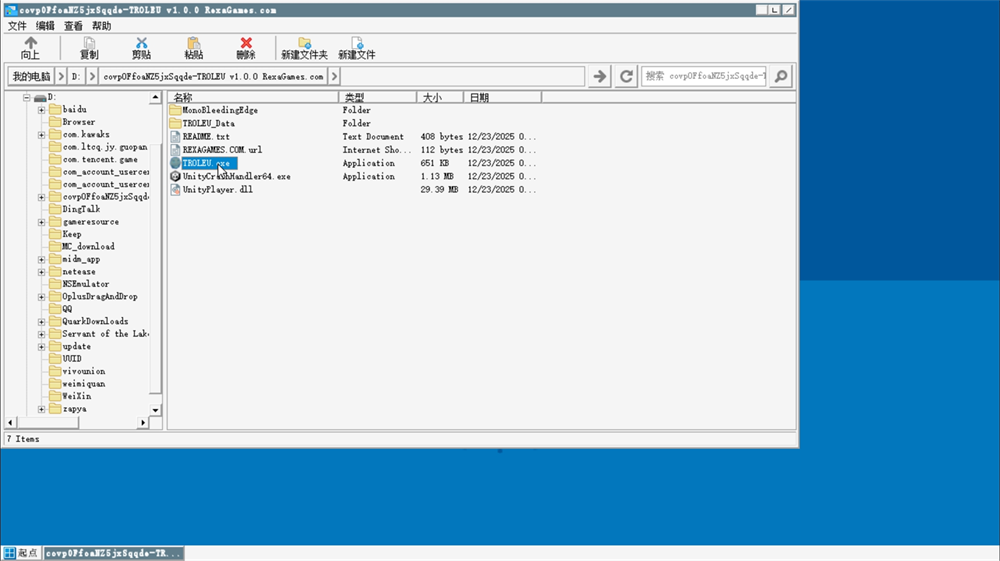Click the 我的电脑 breadcrumb button

coord(31,76)
